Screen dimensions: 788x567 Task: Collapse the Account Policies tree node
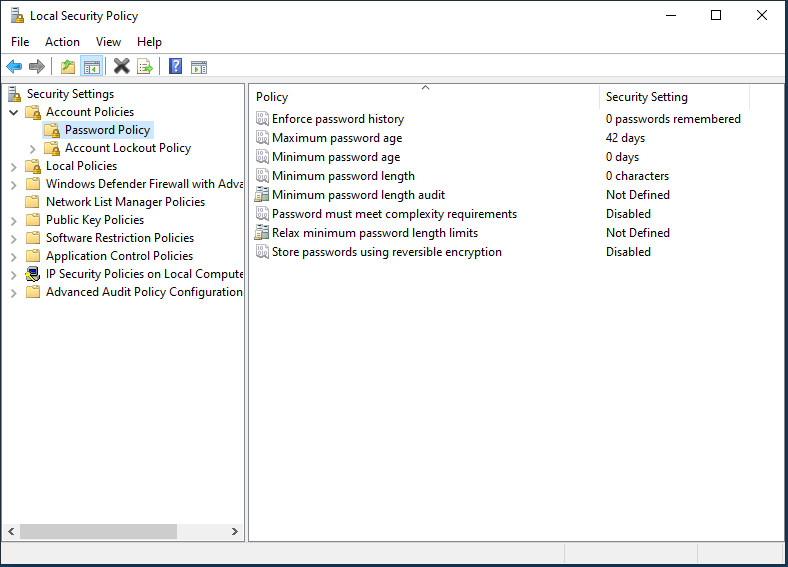(x=14, y=112)
